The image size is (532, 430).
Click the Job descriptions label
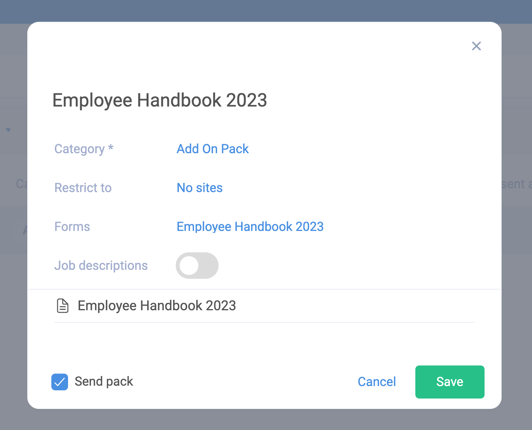point(101,265)
